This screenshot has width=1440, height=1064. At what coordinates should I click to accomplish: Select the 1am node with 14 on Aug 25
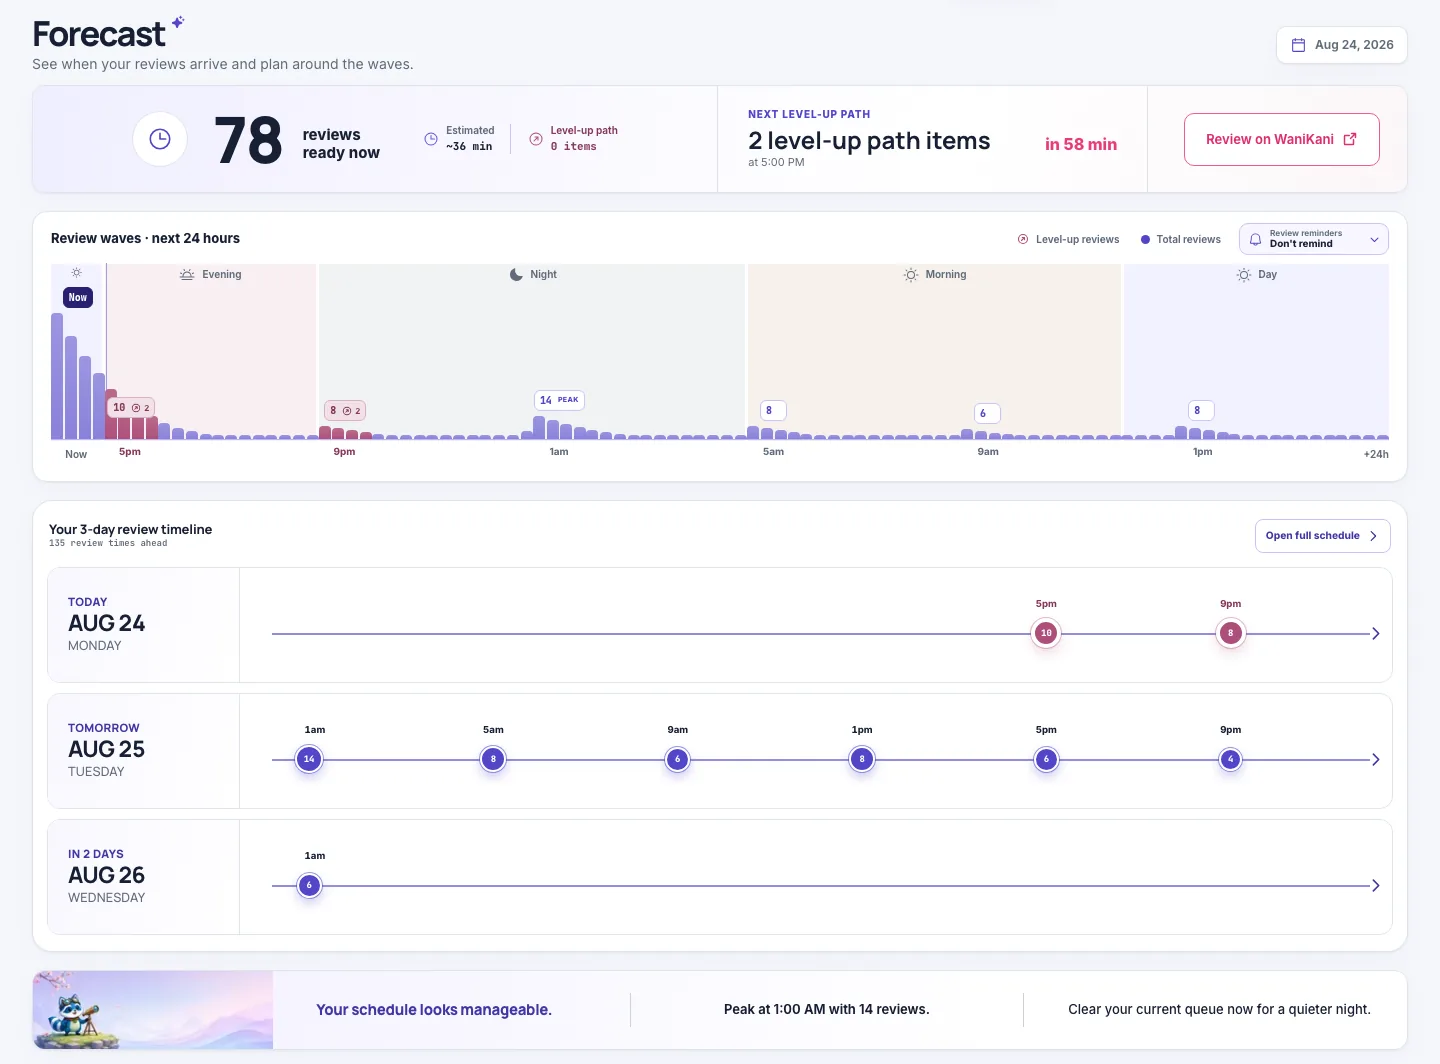(309, 759)
